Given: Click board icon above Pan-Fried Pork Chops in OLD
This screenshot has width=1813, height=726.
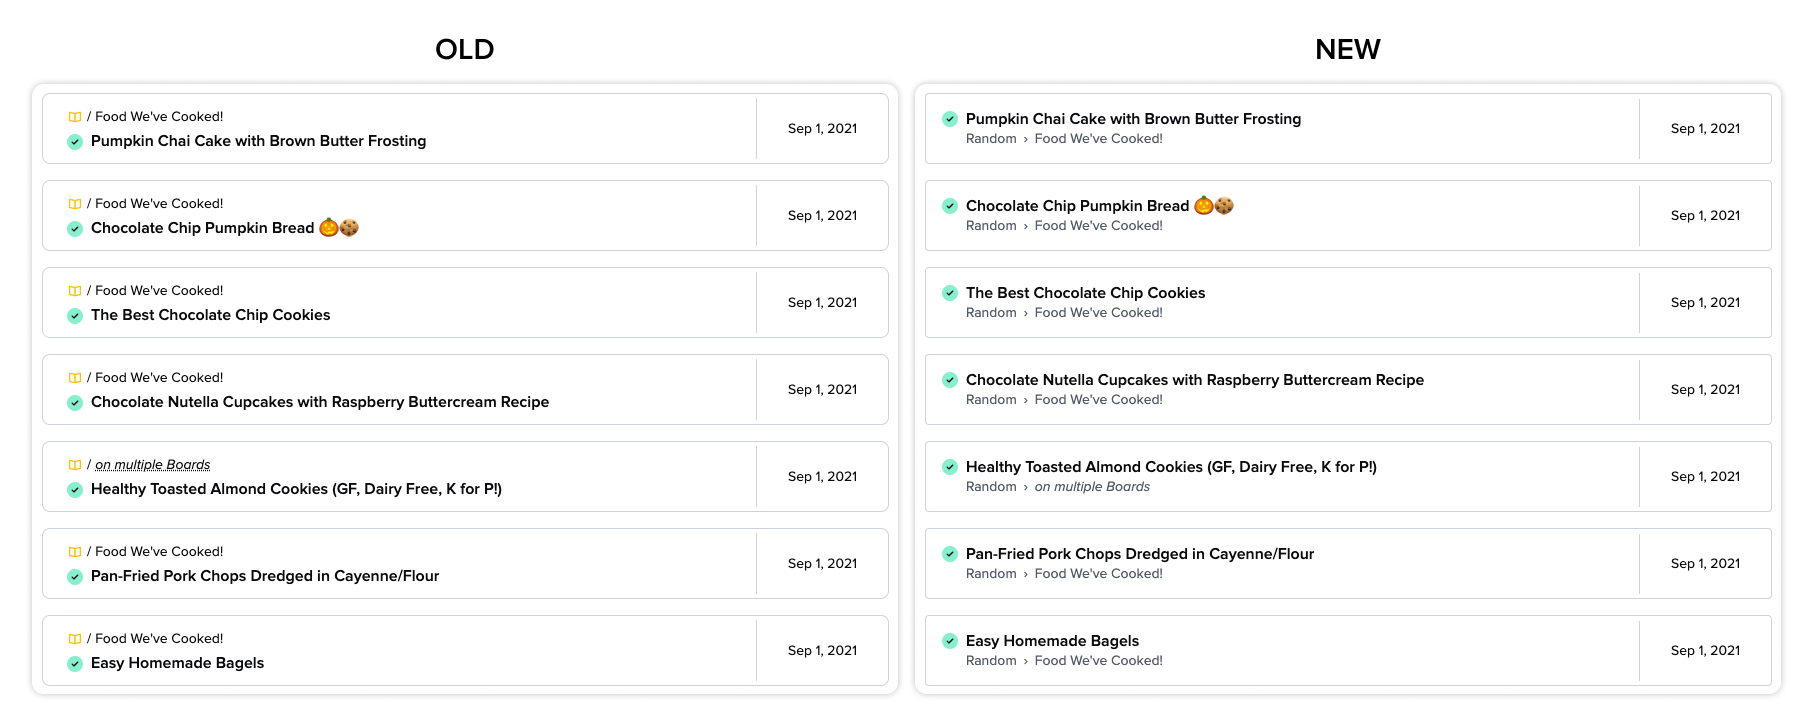Looking at the screenshot, I should tap(75, 552).
